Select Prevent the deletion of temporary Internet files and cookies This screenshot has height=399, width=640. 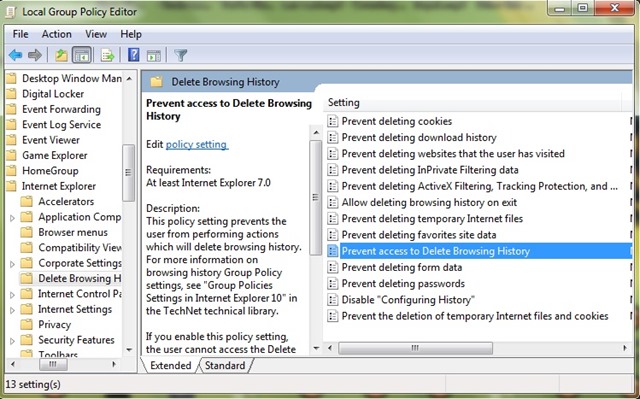475,316
